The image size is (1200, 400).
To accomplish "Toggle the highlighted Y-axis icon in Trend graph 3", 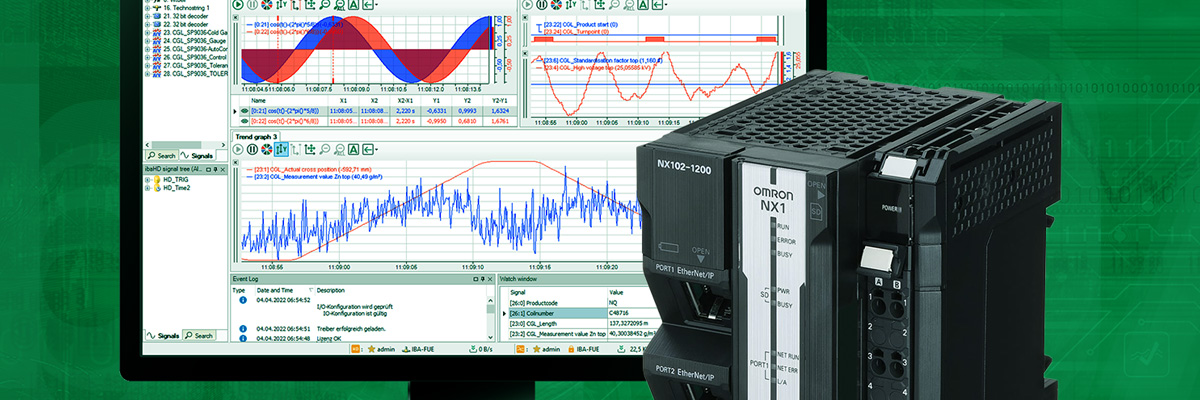I will [281, 149].
